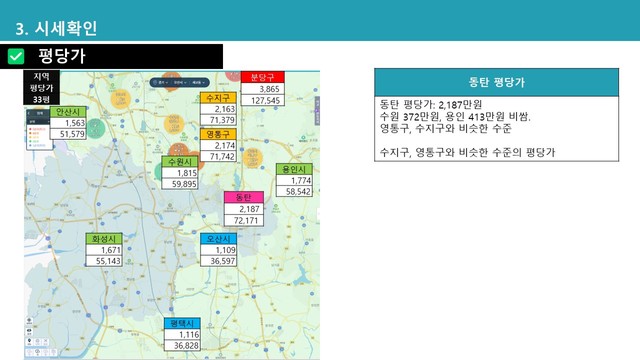Select the 평택시 blue region label

tap(182, 324)
